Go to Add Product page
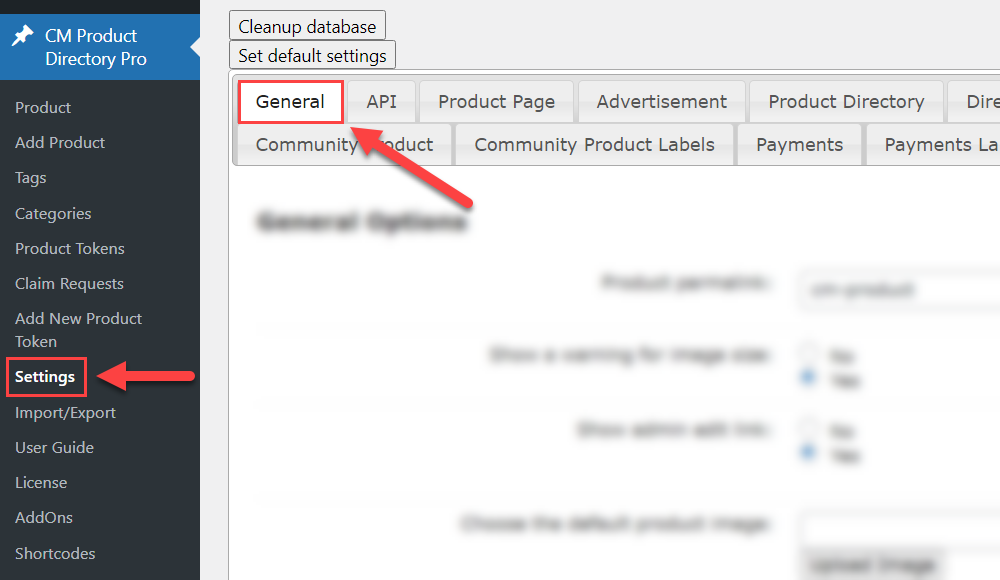 coord(60,143)
